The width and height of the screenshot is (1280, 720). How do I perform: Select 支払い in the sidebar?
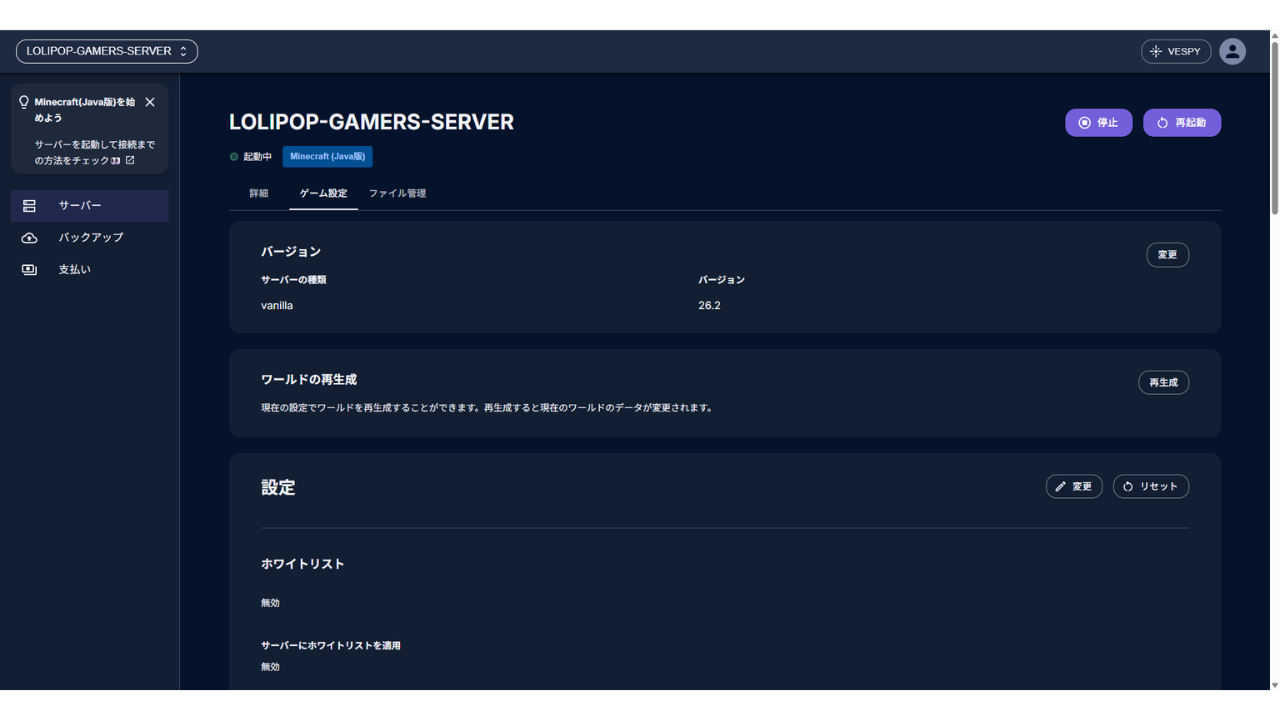[x=89, y=269]
